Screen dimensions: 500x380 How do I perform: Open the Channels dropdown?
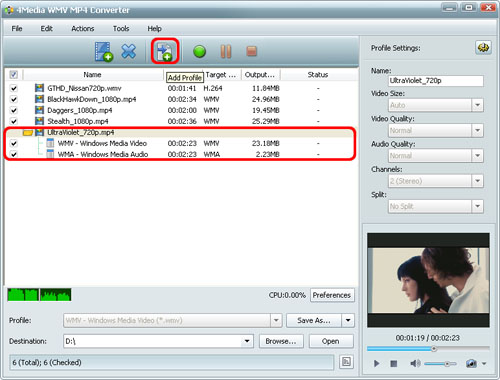(x=477, y=181)
